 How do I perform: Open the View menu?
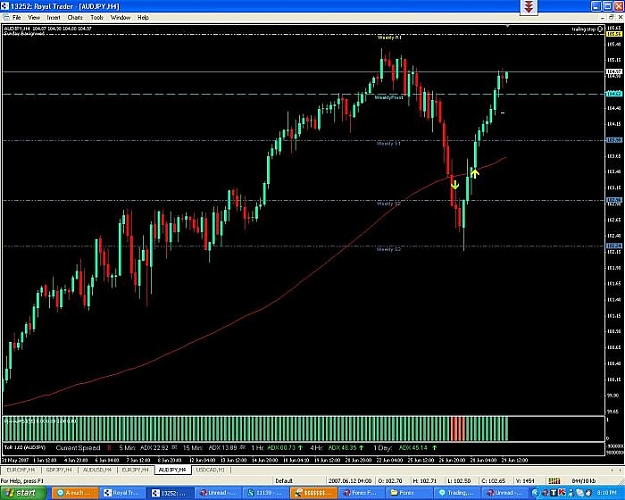pos(34,18)
